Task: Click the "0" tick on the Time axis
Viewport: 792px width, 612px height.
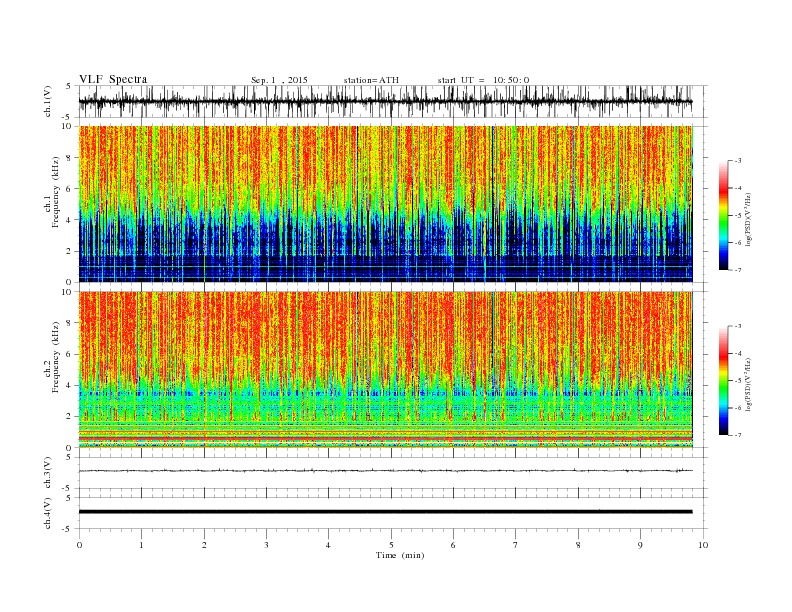Action: click(x=79, y=545)
